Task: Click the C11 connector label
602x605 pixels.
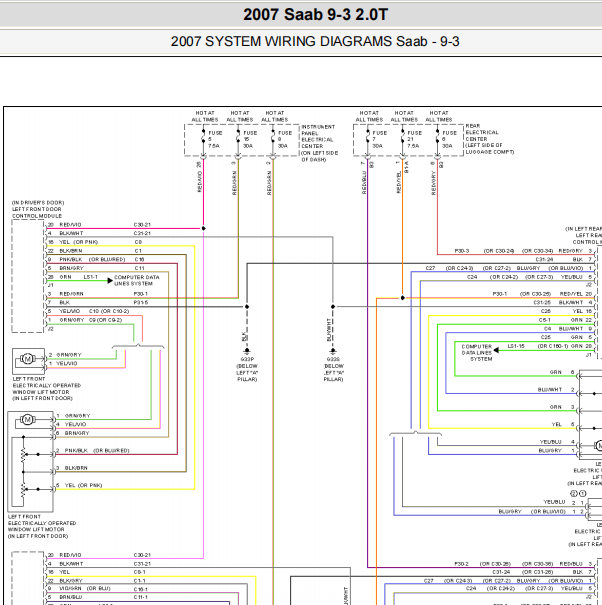Action: (x=139, y=268)
